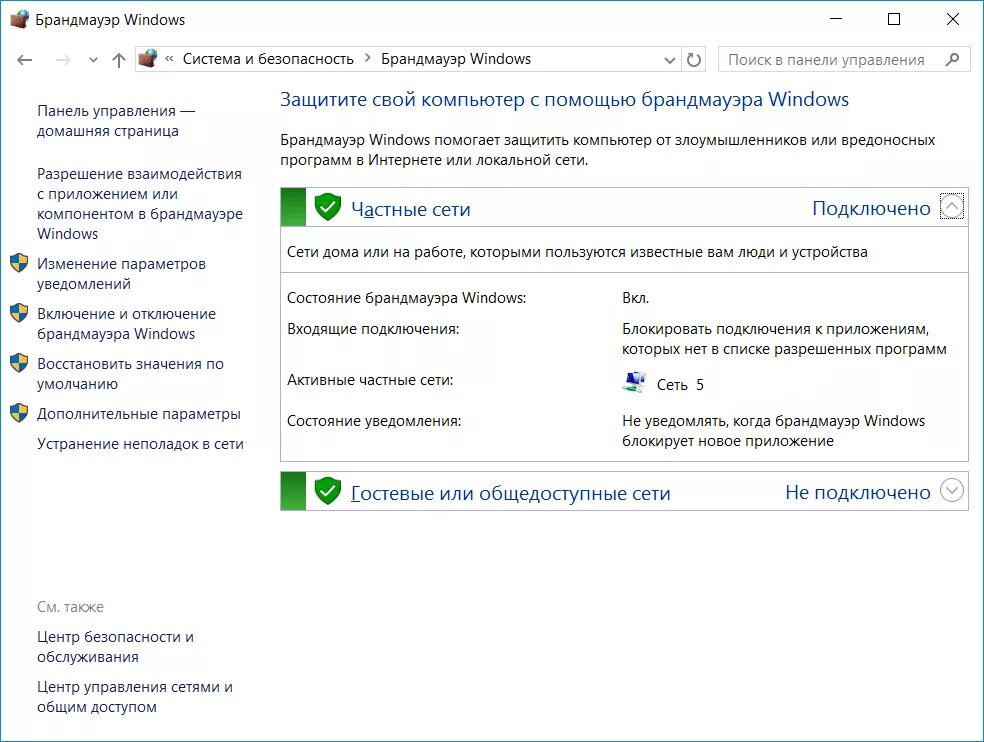Viewport: 984px width, 742px height.
Task: Click the 'Сеть 5' network name
Action: click(680, 385)
